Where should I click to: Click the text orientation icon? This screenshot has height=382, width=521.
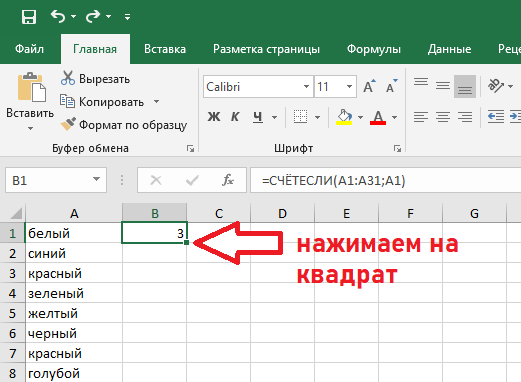(496, 86)
